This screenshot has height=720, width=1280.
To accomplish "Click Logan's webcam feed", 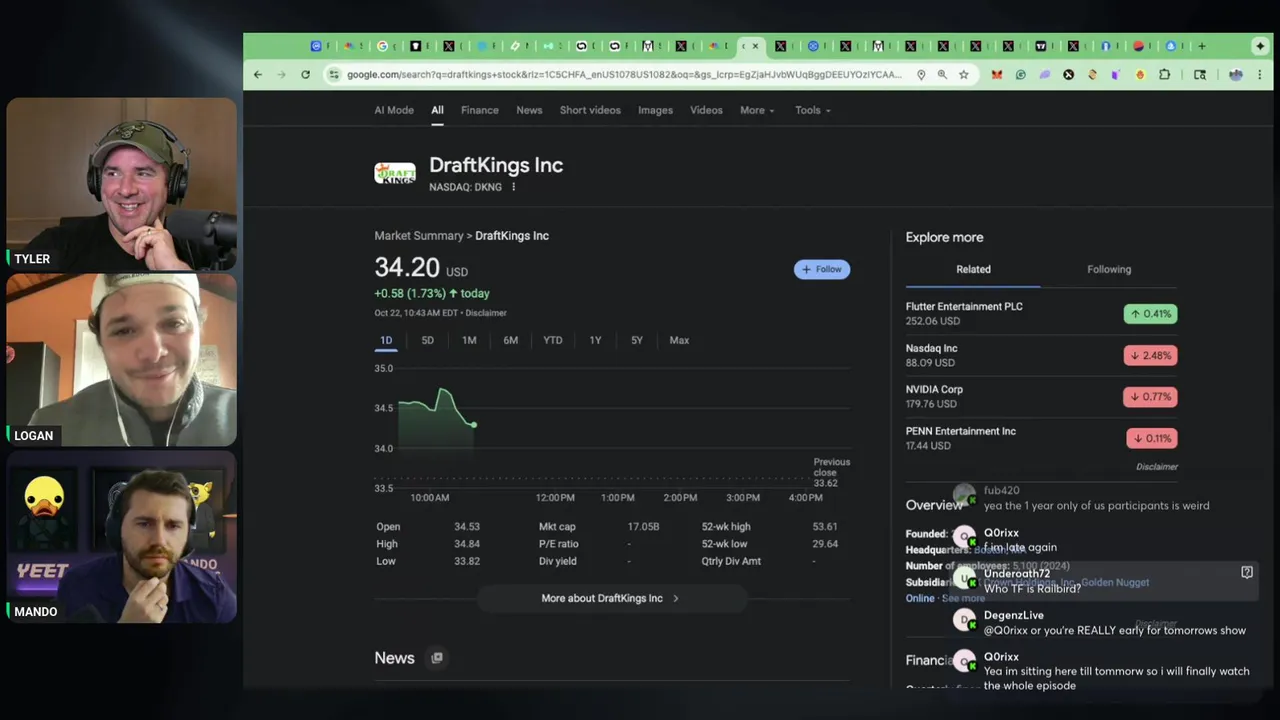I will pyautogui.click(x=122, y=360).
